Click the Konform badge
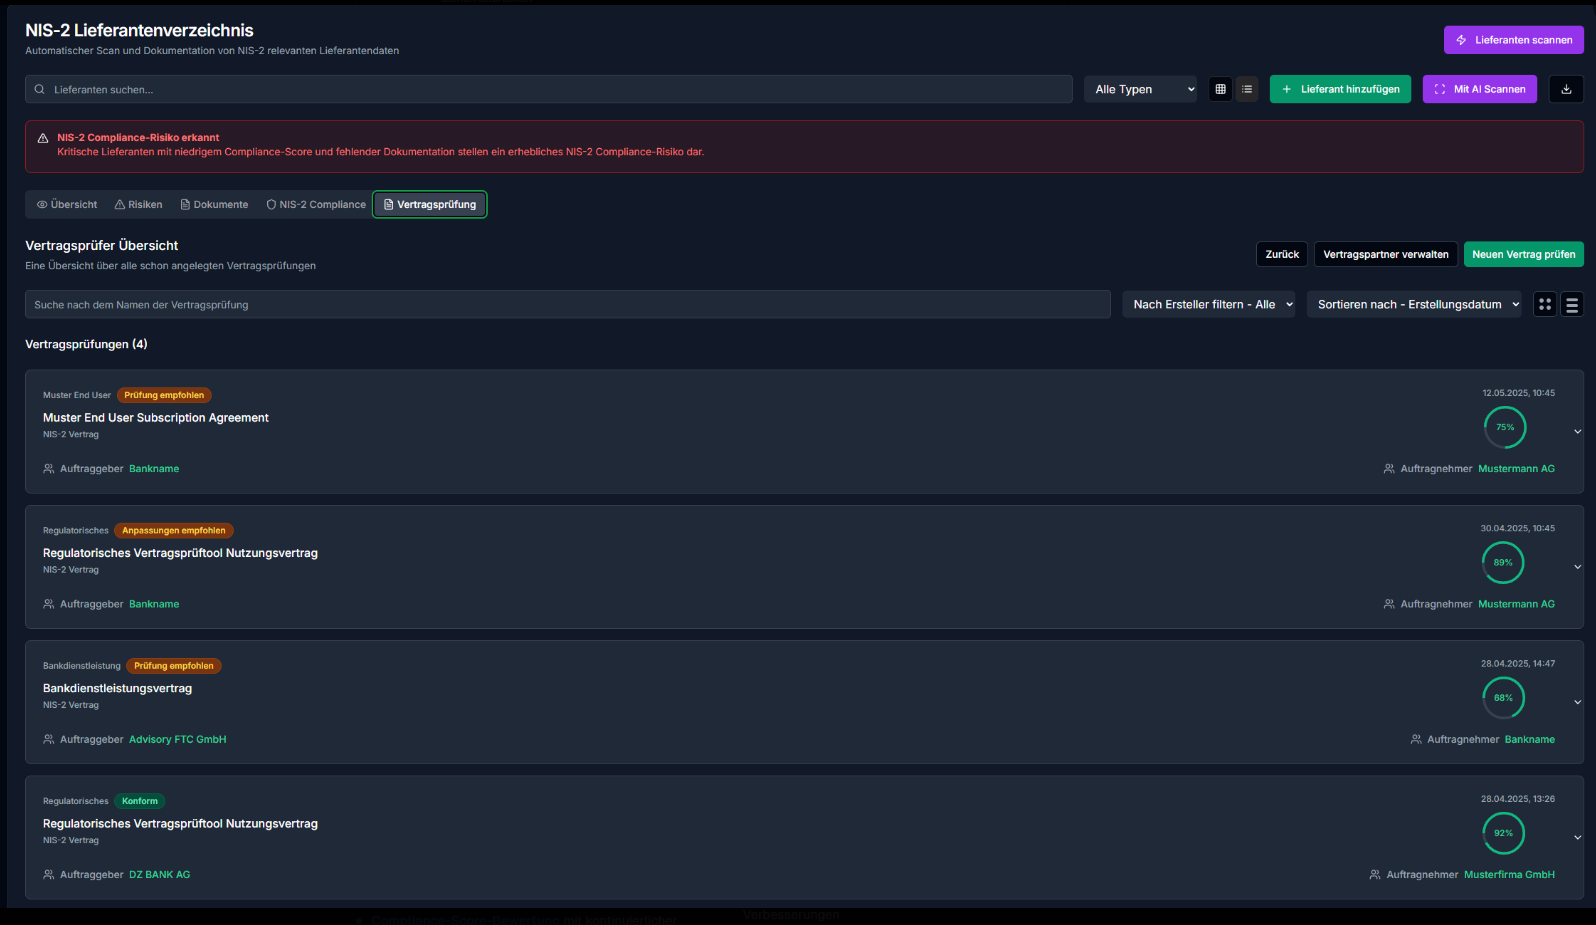This screenshot has width=1596, height=925. point(140,801)
